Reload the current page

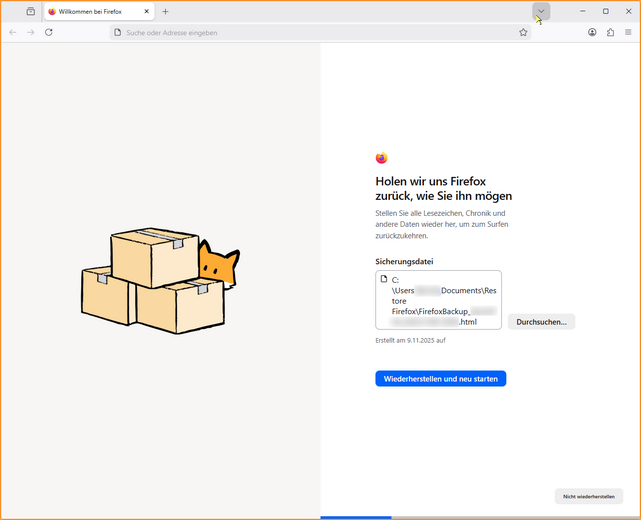(49, 32)
